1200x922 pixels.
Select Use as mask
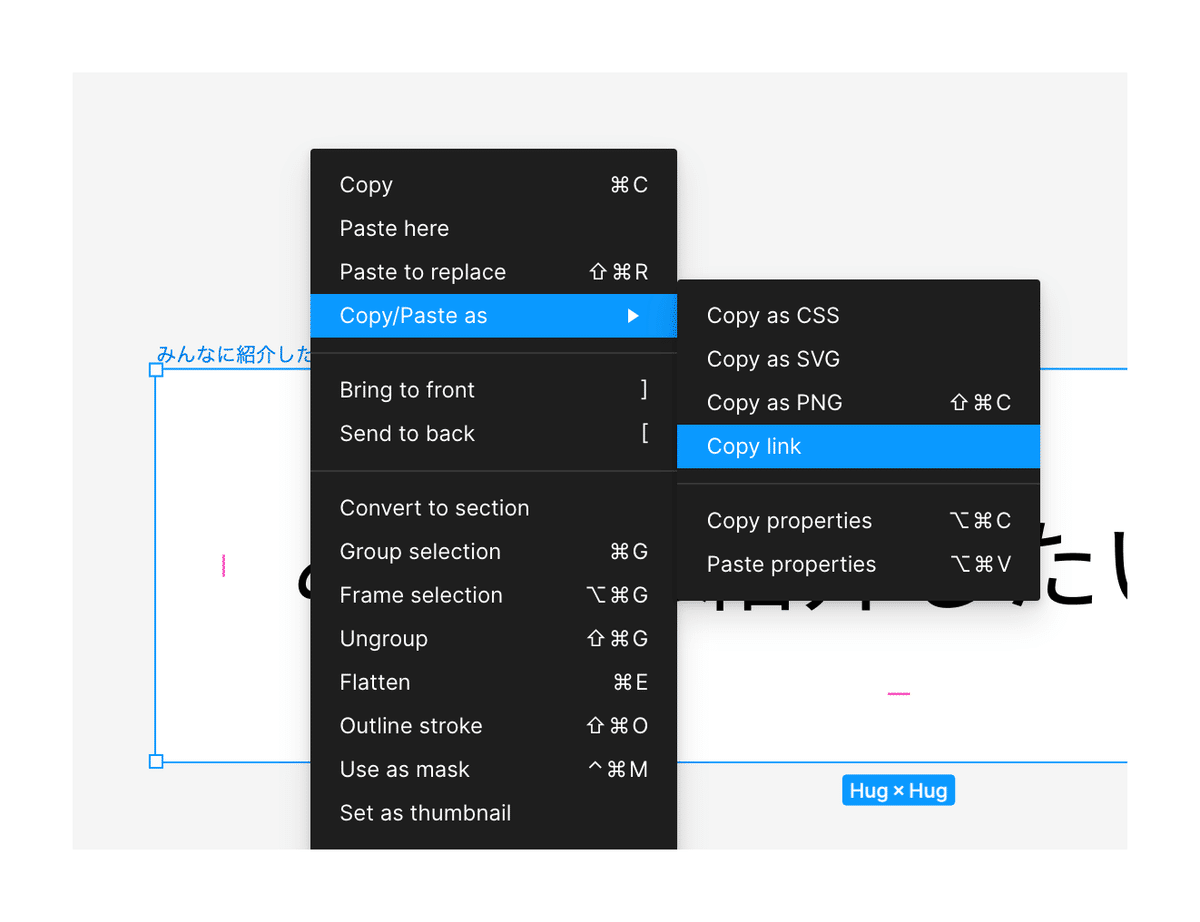[x=494, y=770]
